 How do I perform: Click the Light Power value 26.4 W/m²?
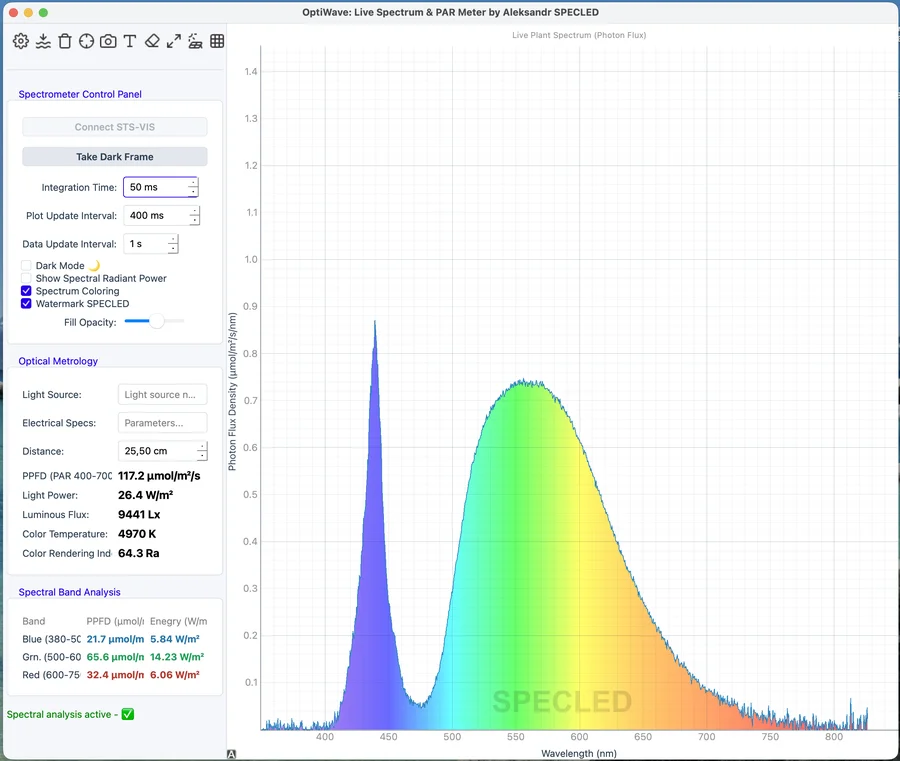click(x=145, y=495)
